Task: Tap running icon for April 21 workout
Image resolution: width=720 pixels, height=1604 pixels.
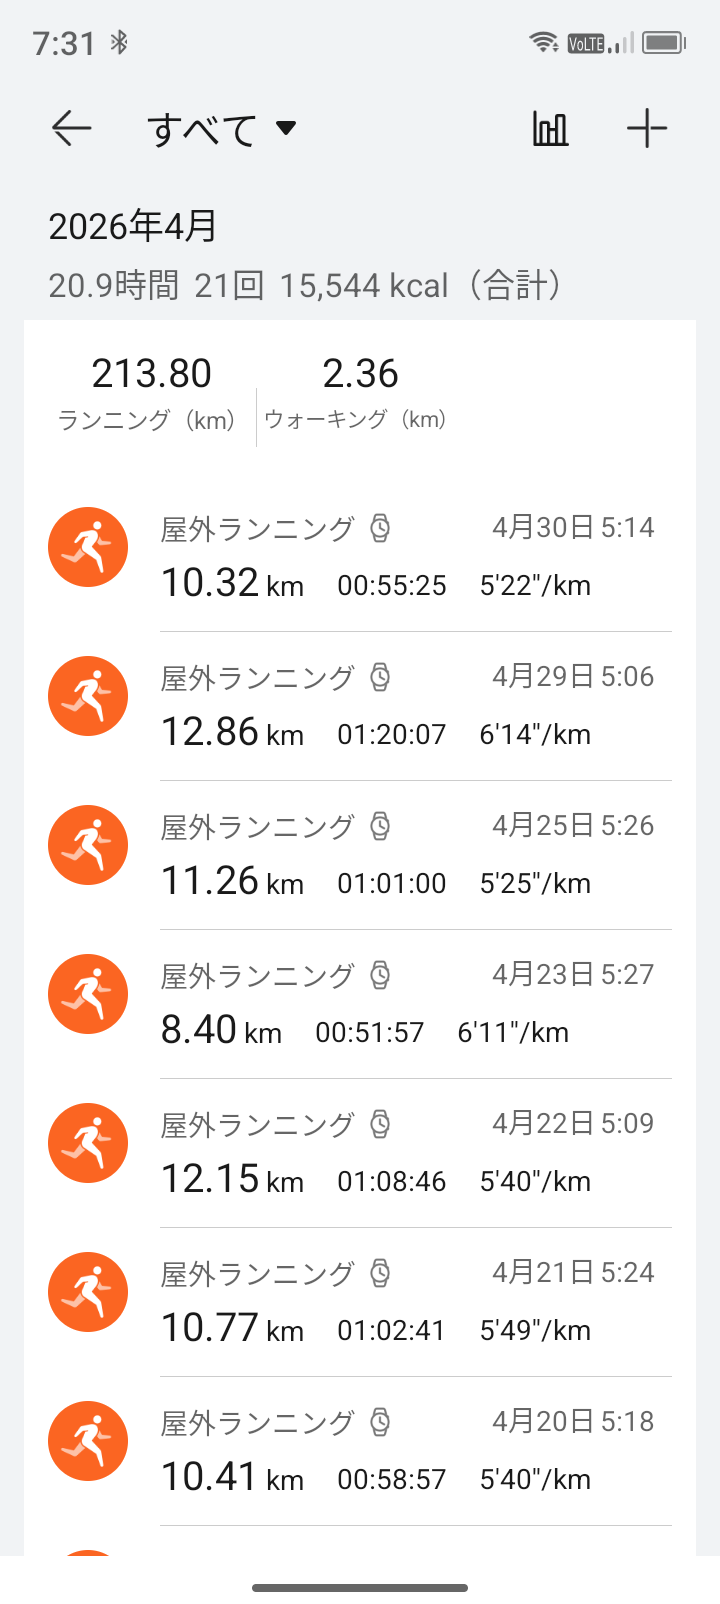Action: [88, 1292]
